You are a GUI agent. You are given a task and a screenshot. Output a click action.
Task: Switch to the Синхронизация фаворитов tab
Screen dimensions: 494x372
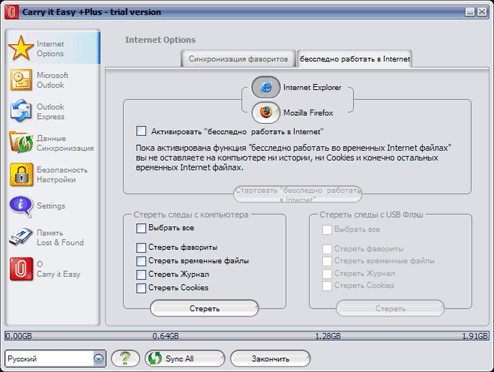[x=238, y=59]
